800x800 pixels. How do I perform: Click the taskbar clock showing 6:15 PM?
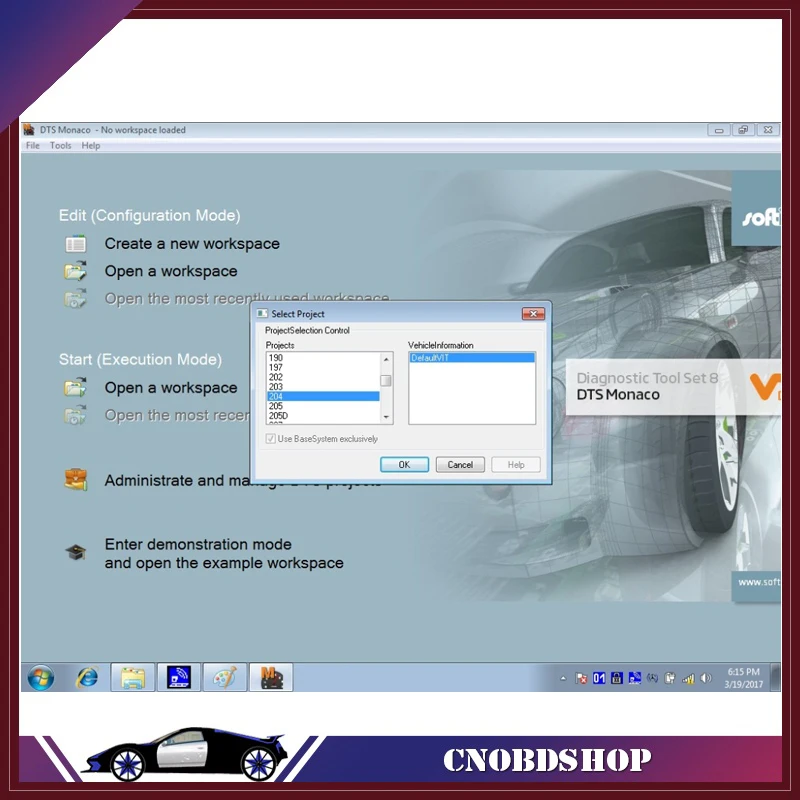pos(743,678)
